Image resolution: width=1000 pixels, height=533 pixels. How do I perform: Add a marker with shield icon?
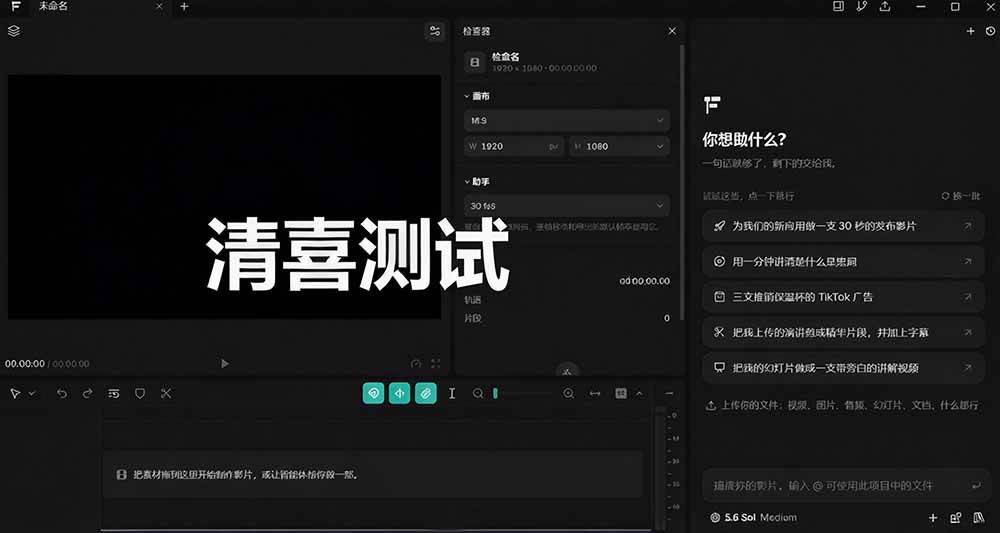click(140, 394)
